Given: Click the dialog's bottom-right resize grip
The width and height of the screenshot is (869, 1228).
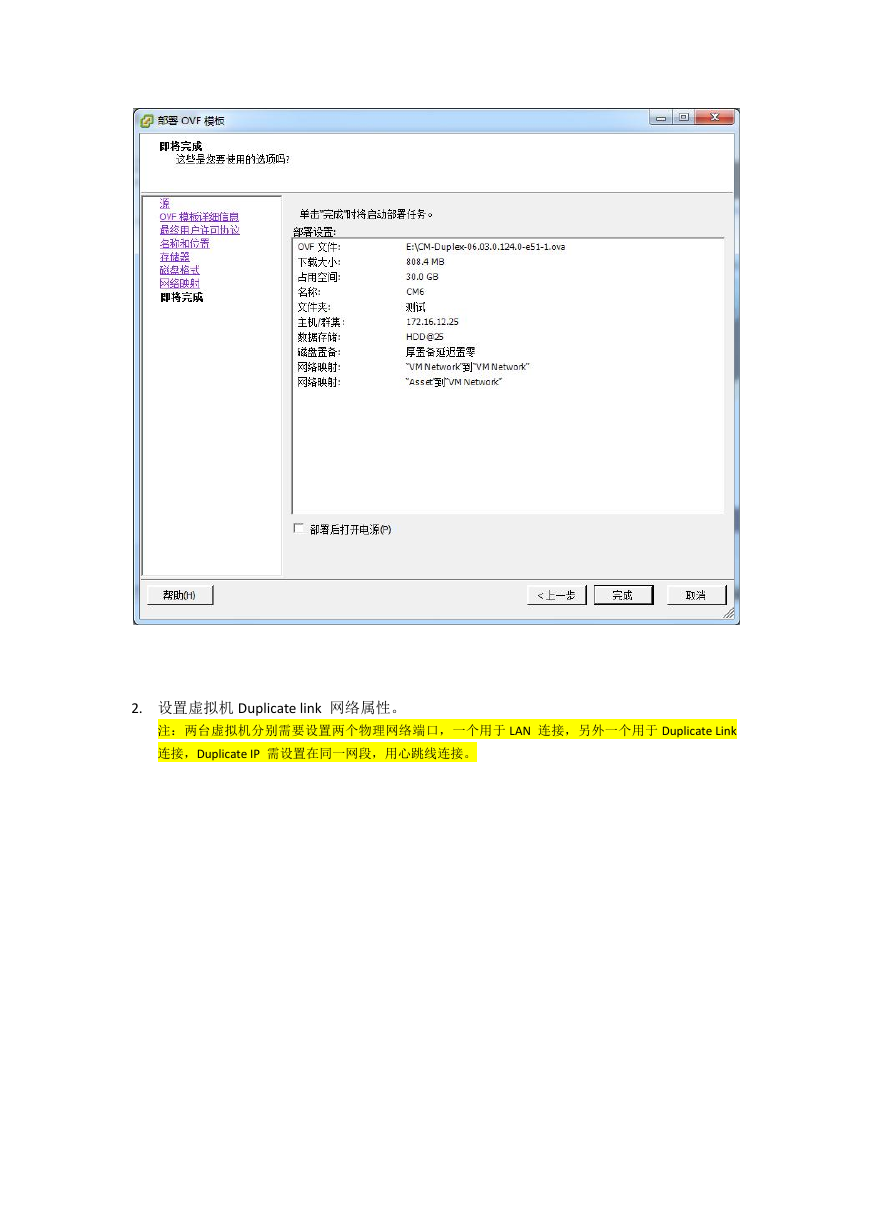Looking at the screenshot, I should pos(729,612).
